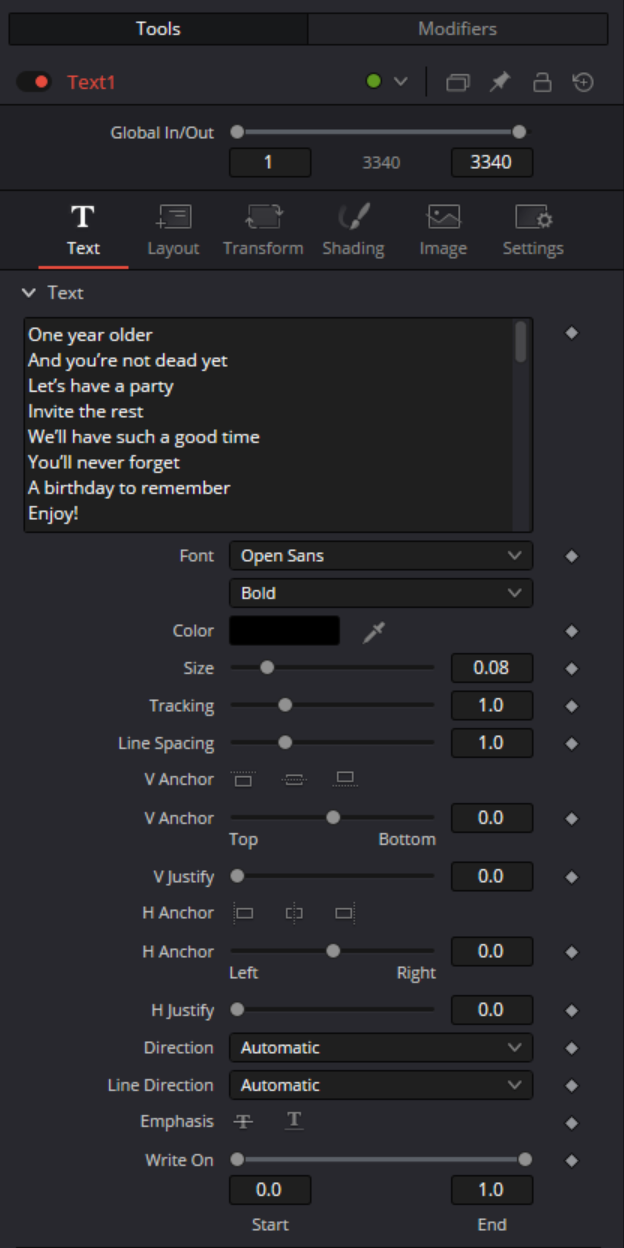Open the Layout tab
Image resolution: width=624 pixels, height=1248 pixels.
pos(173,230)
